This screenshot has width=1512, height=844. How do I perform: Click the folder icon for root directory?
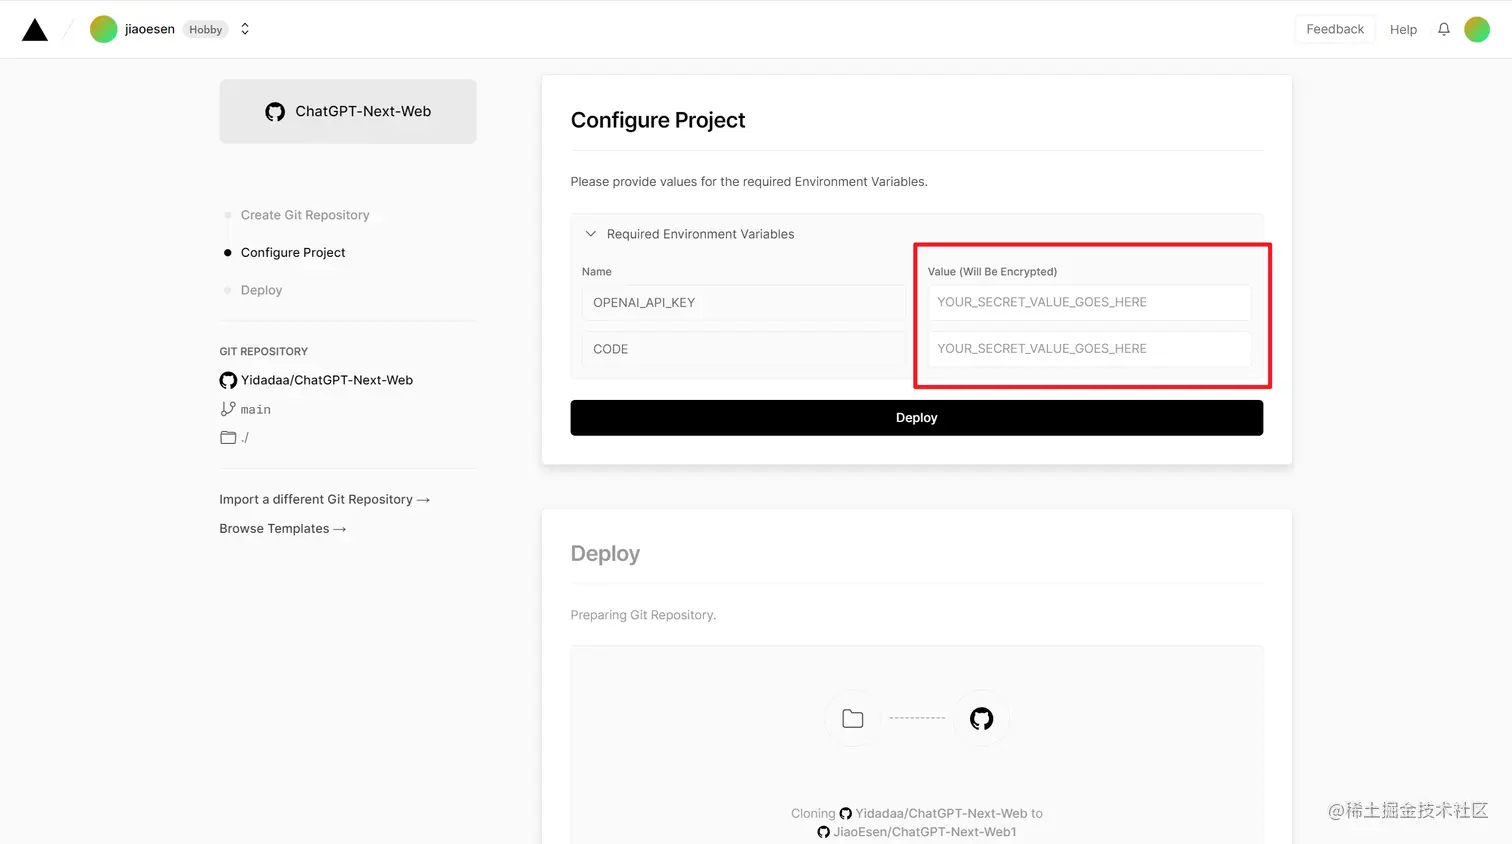[x=228, y=437]
